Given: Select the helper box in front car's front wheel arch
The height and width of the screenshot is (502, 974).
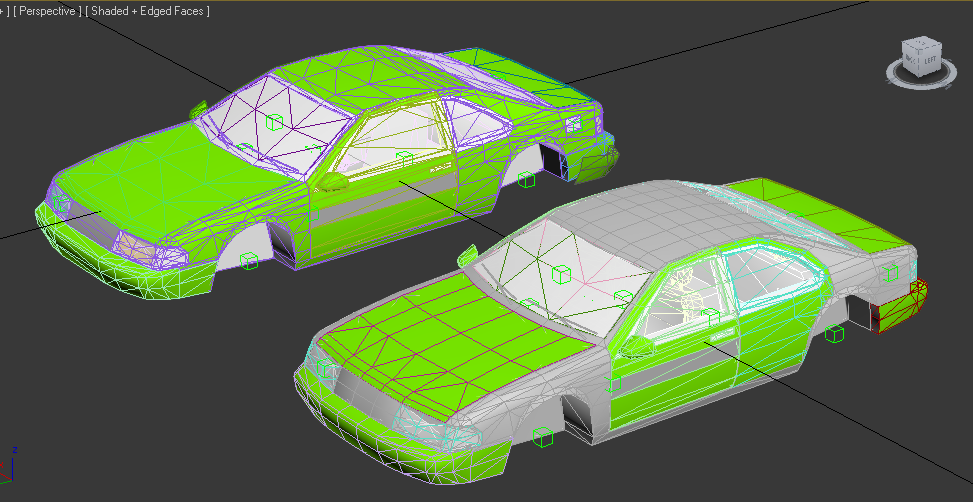Looking at the screenshot, I should click(x=544, y=436).
